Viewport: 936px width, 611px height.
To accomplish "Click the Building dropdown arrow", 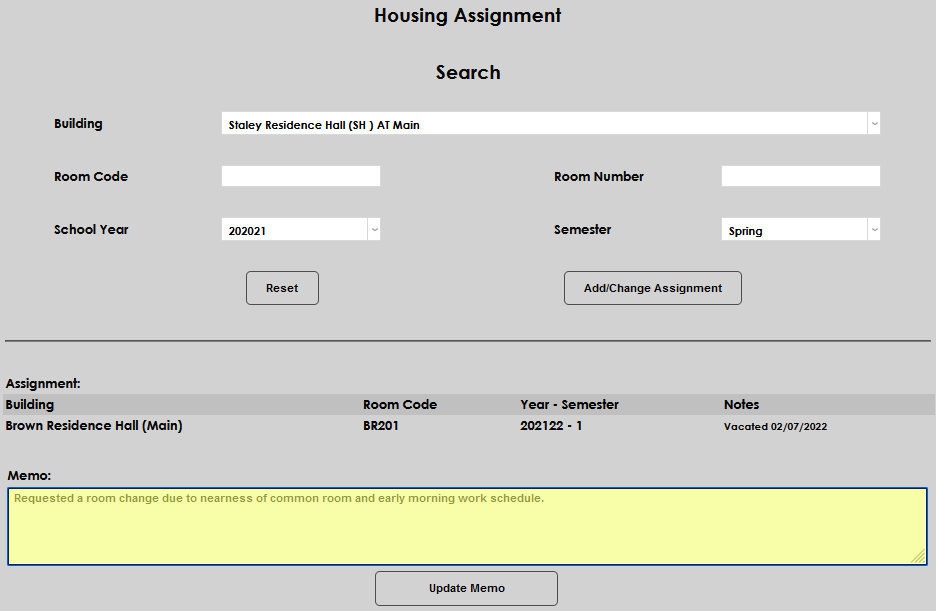I will [873, 123].
